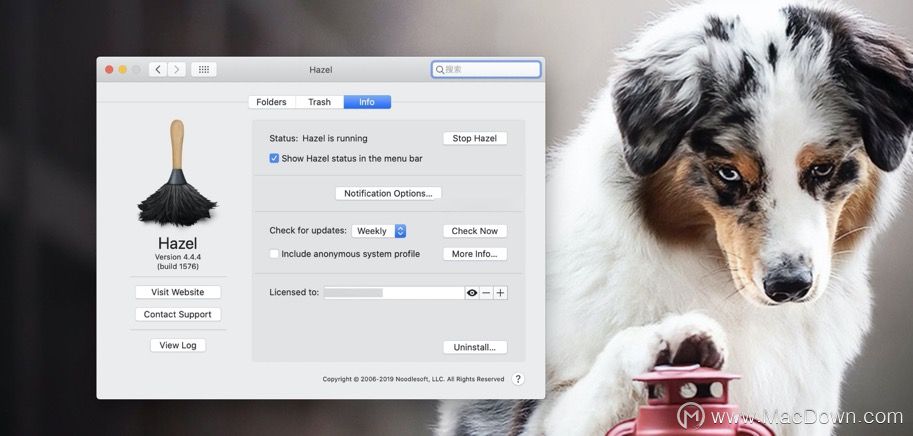Click the Uninstall button
913x436 pixels.
(x=475, y=348)
